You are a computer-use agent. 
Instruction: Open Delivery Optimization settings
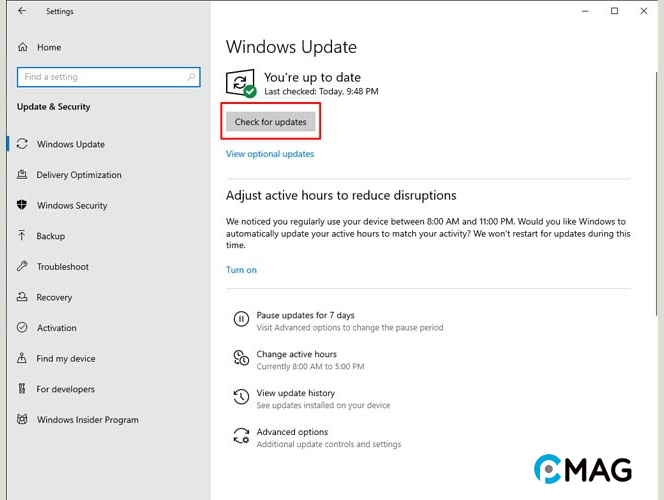pos(78,175)
